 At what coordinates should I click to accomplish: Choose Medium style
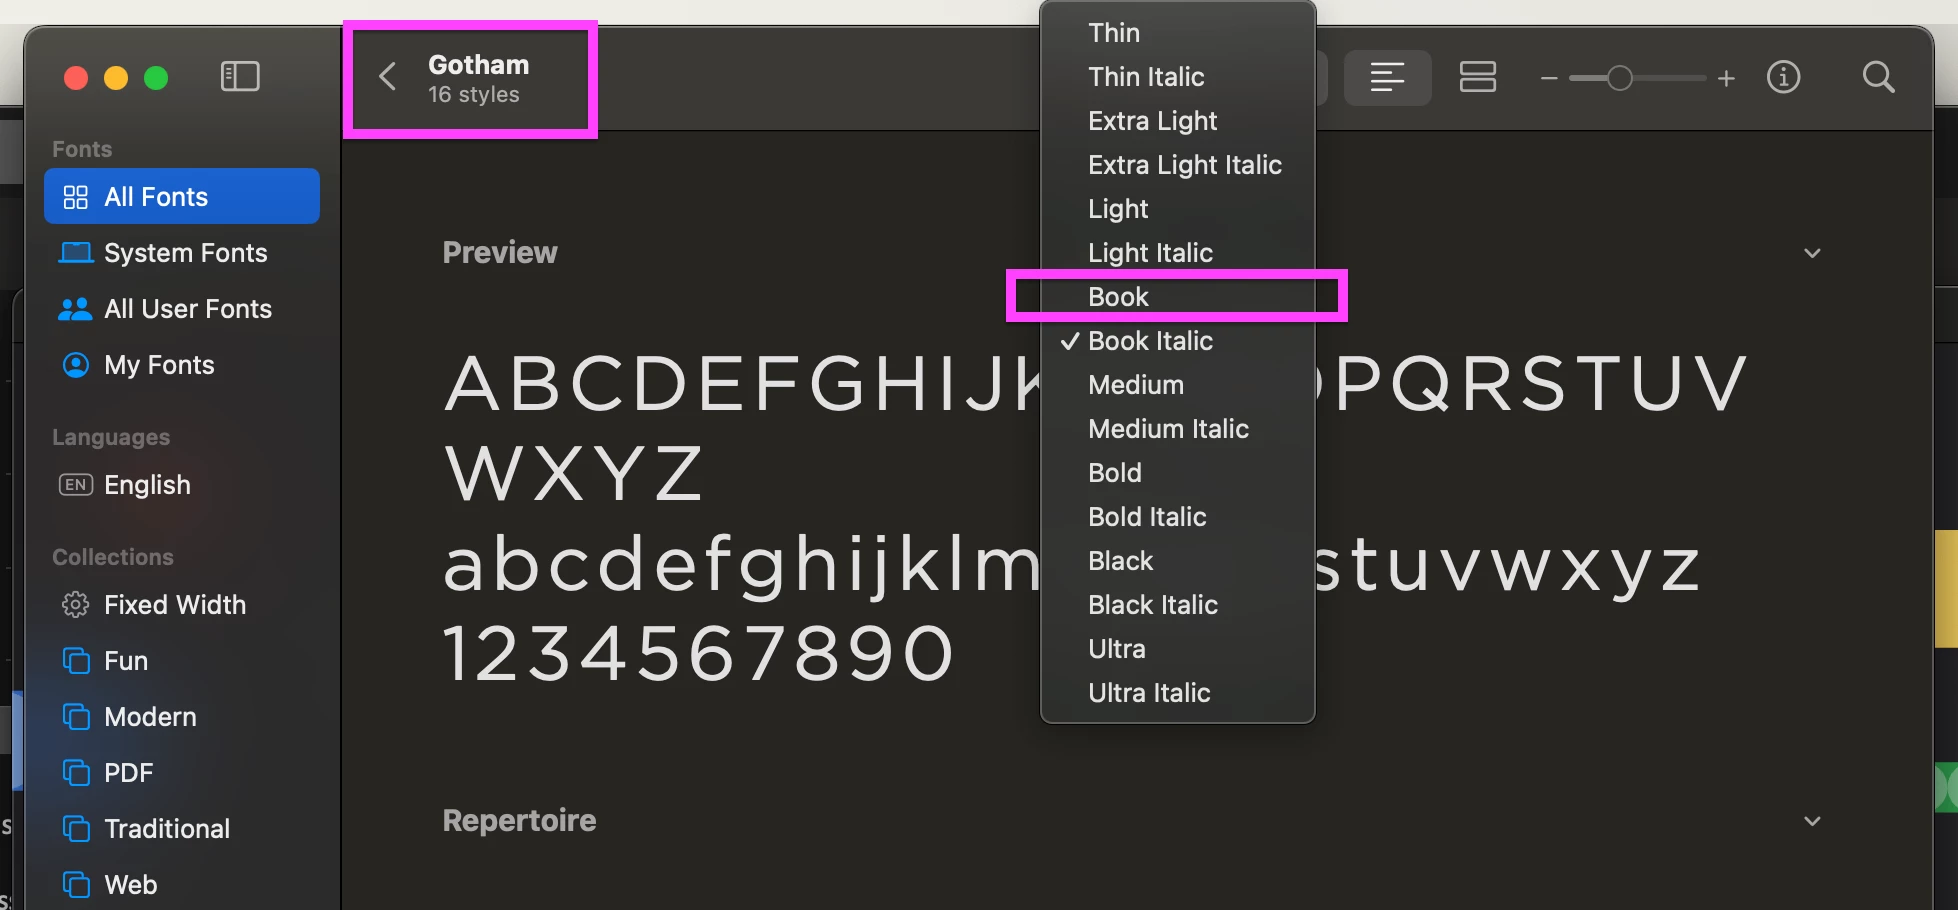[x=1178, y=385]
